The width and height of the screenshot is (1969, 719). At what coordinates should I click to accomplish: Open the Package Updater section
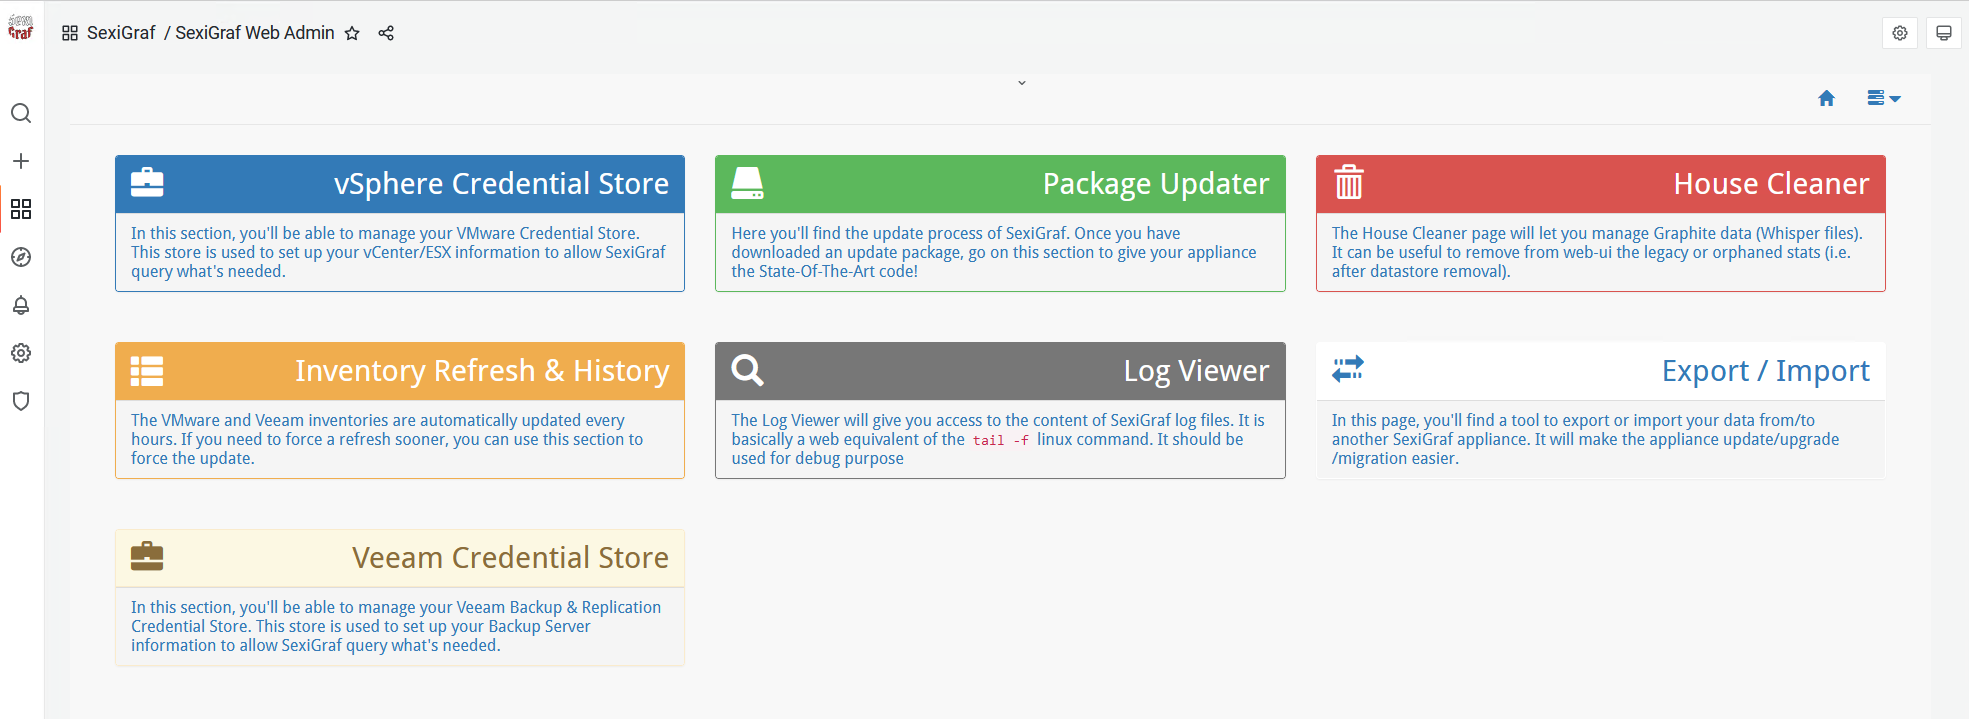point(1155,184)
